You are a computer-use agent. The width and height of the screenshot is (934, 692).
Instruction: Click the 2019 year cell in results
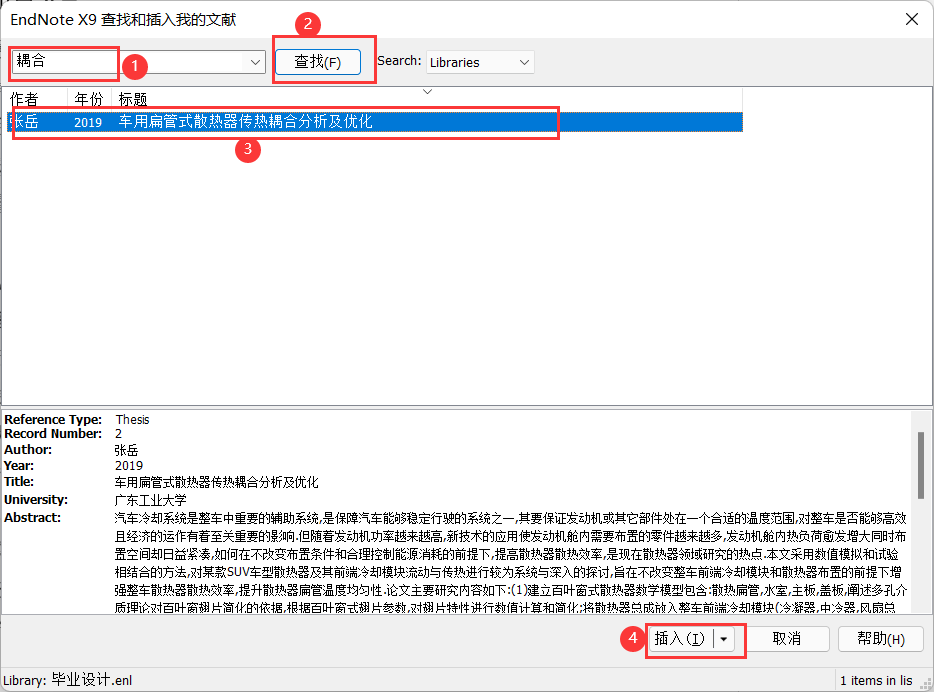click(88, 122)
